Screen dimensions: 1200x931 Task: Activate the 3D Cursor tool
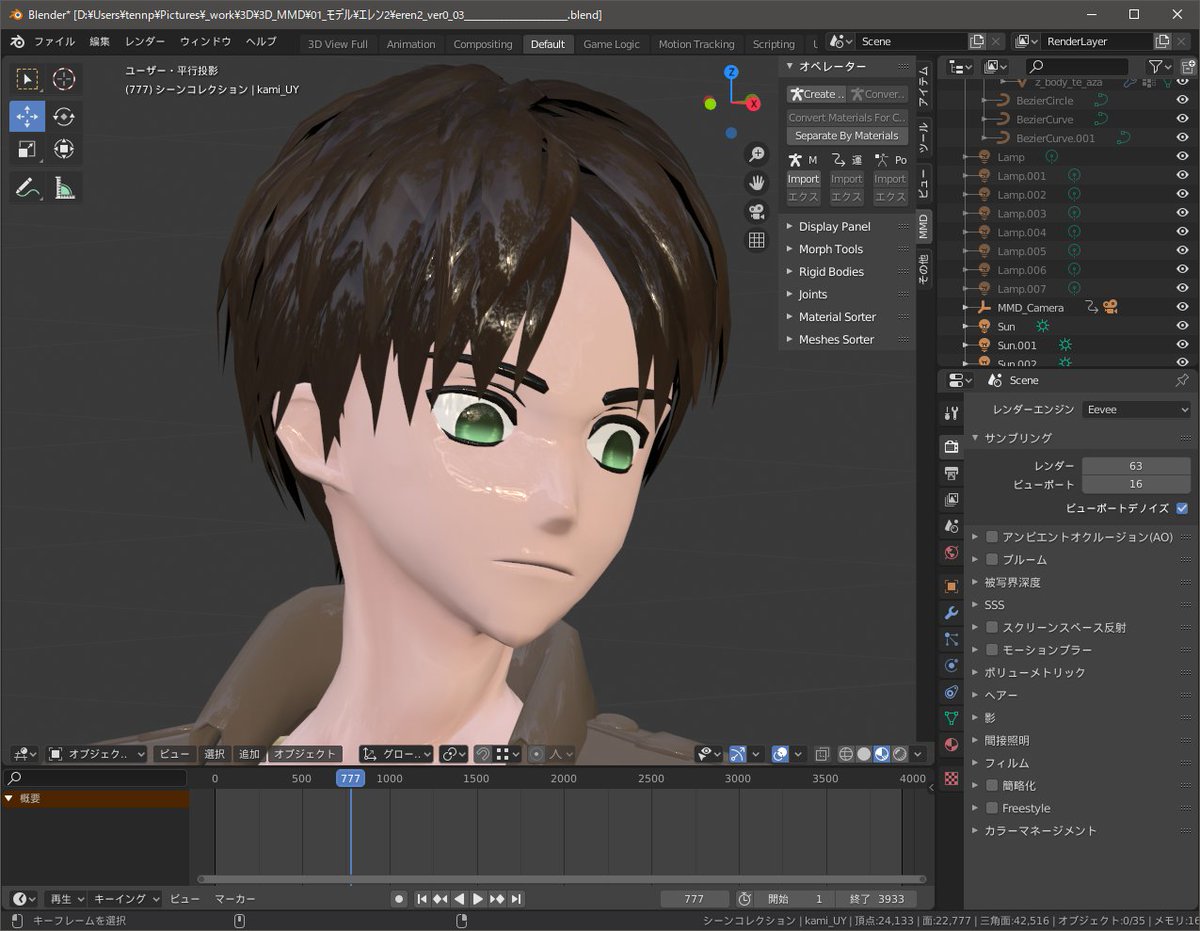click(64, 80)
